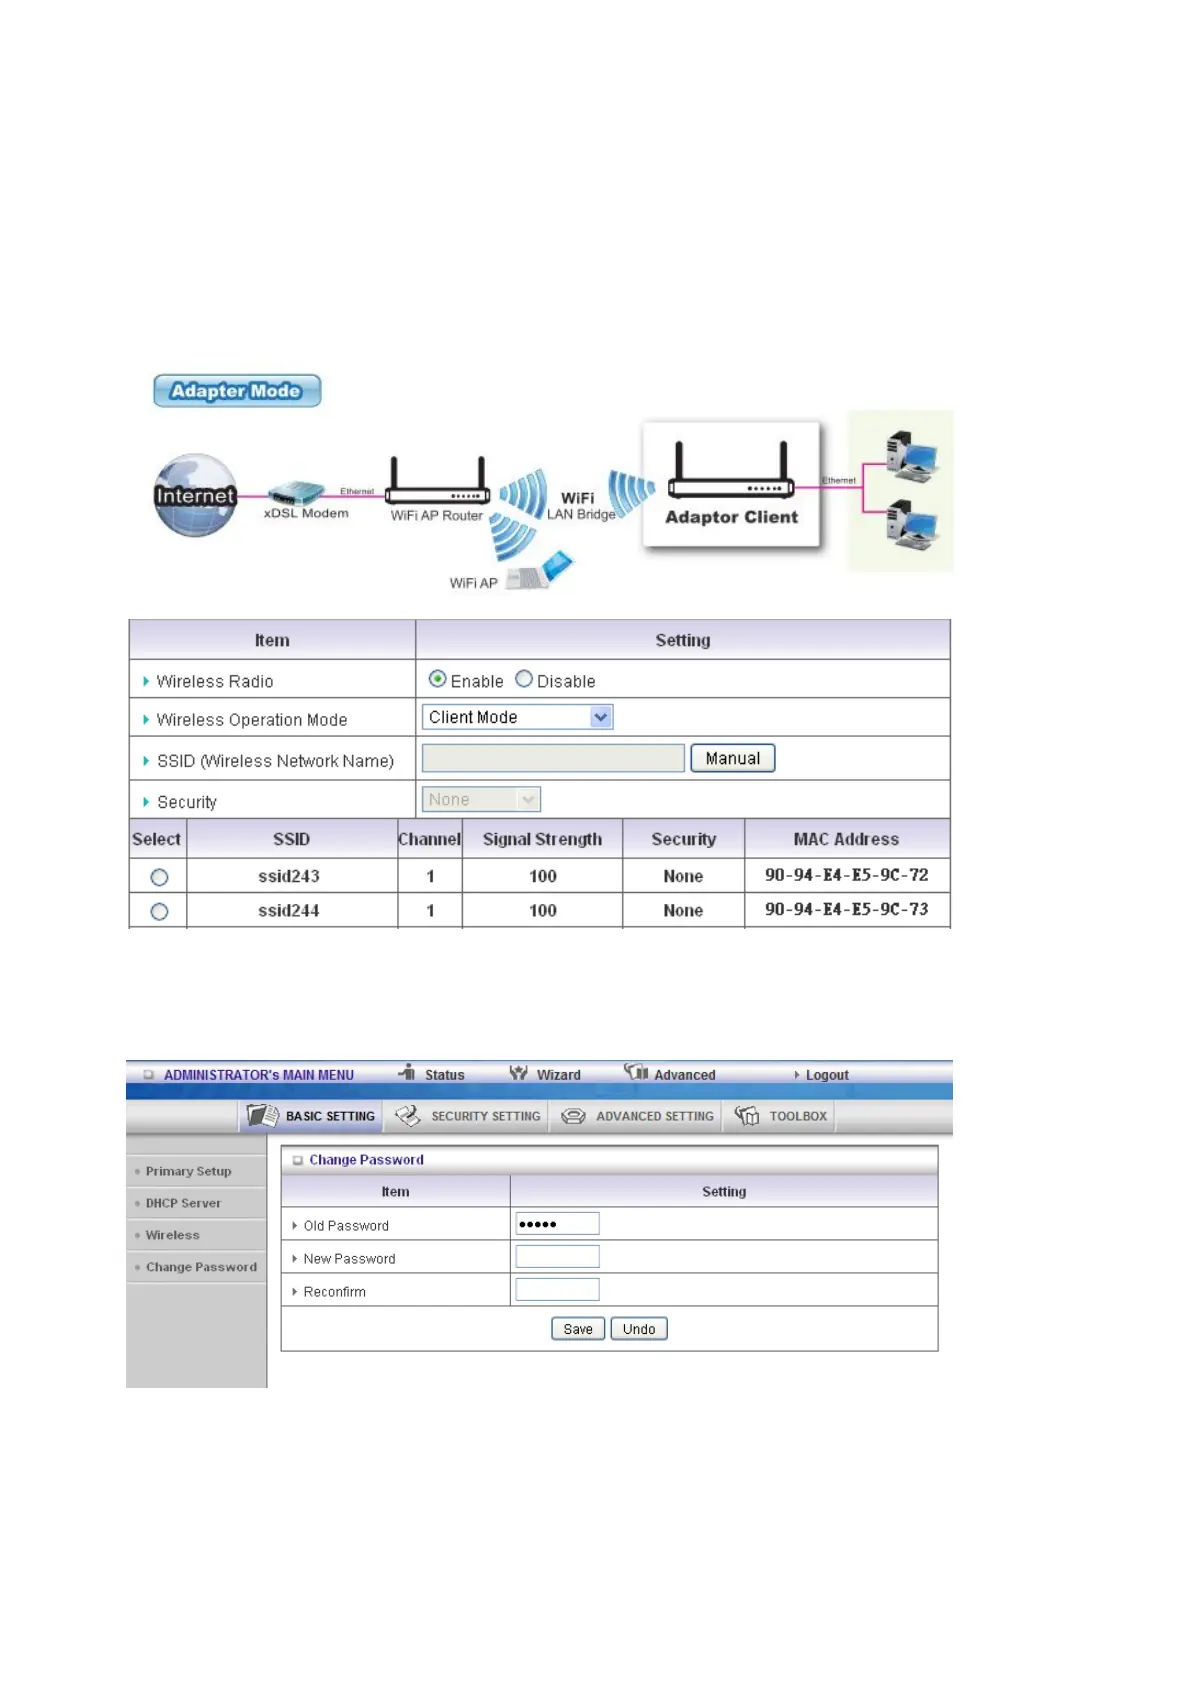Select the ssid243 network radio button
1191x1684 pixels.
click(x=159, y=877)
